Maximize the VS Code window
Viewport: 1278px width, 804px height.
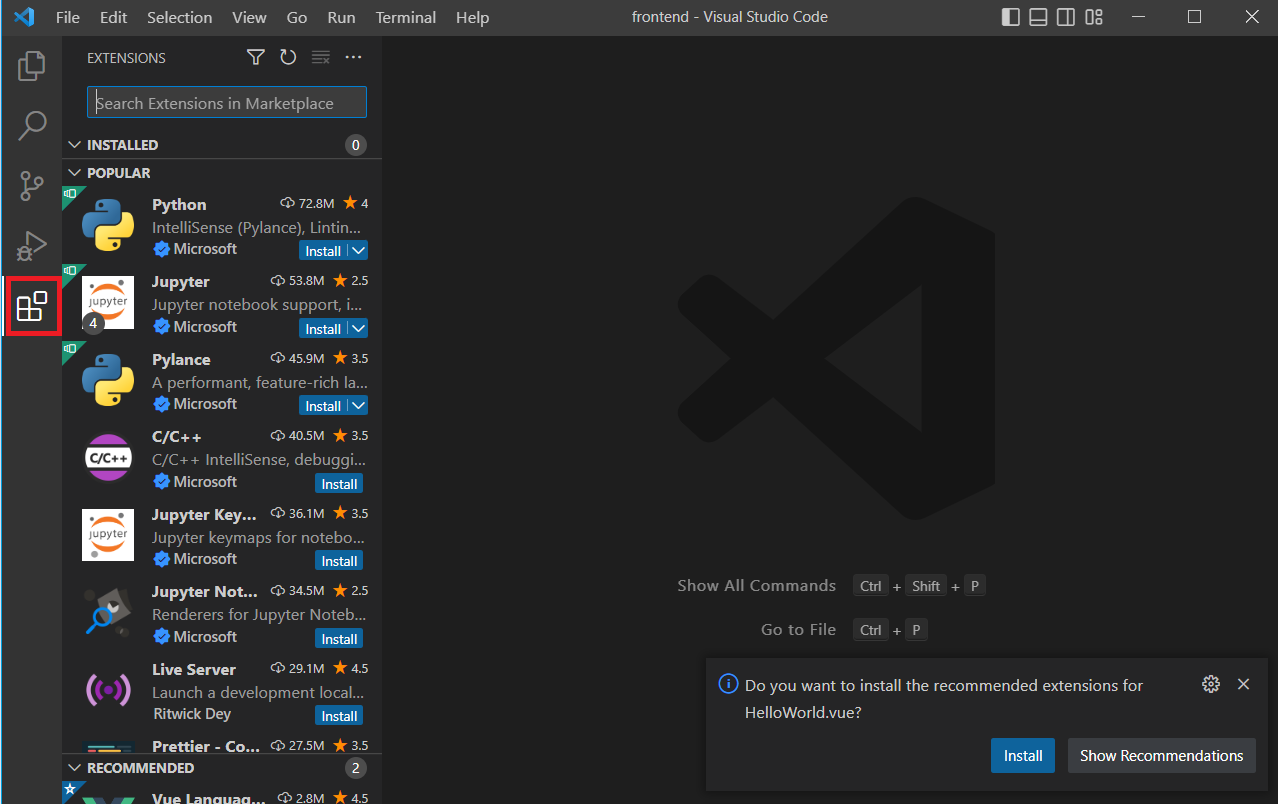(1194, 17)
